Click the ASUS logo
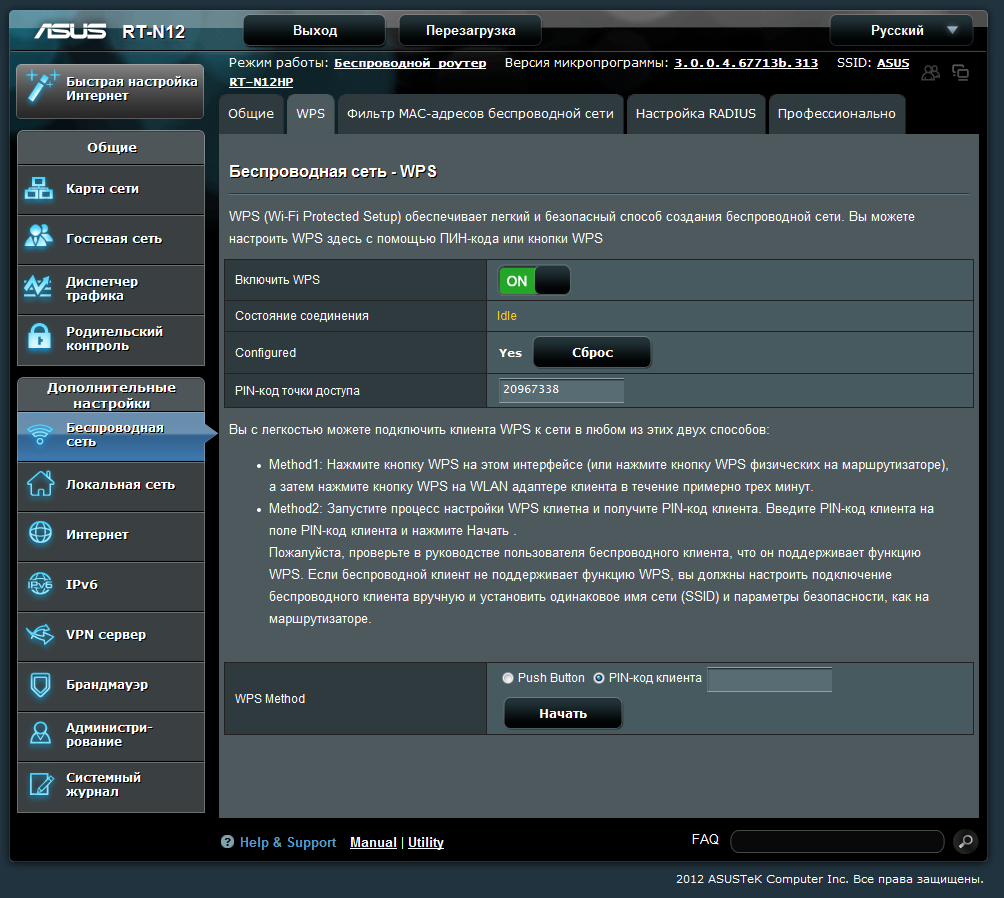Screen dimensions: 1004x898 coord(70,31)
